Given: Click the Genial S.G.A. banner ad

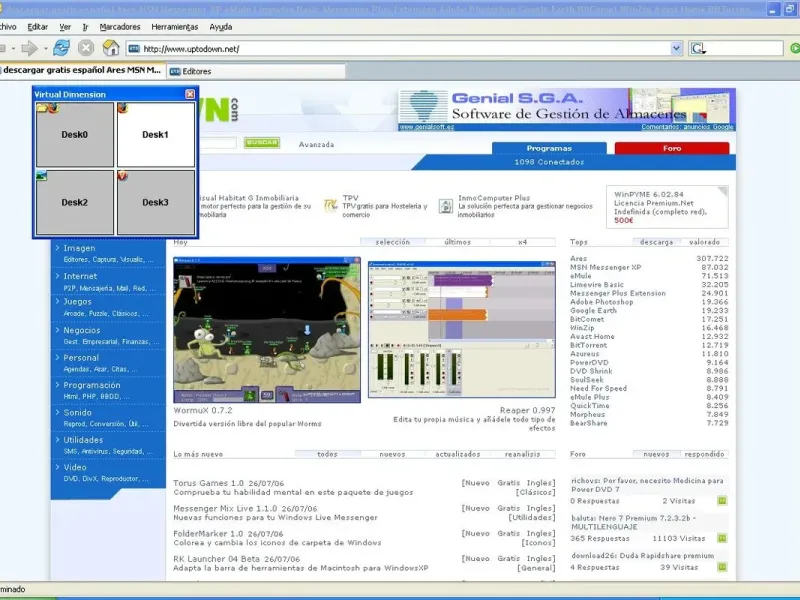Looking at the screenshot, I should coord(567,110).
